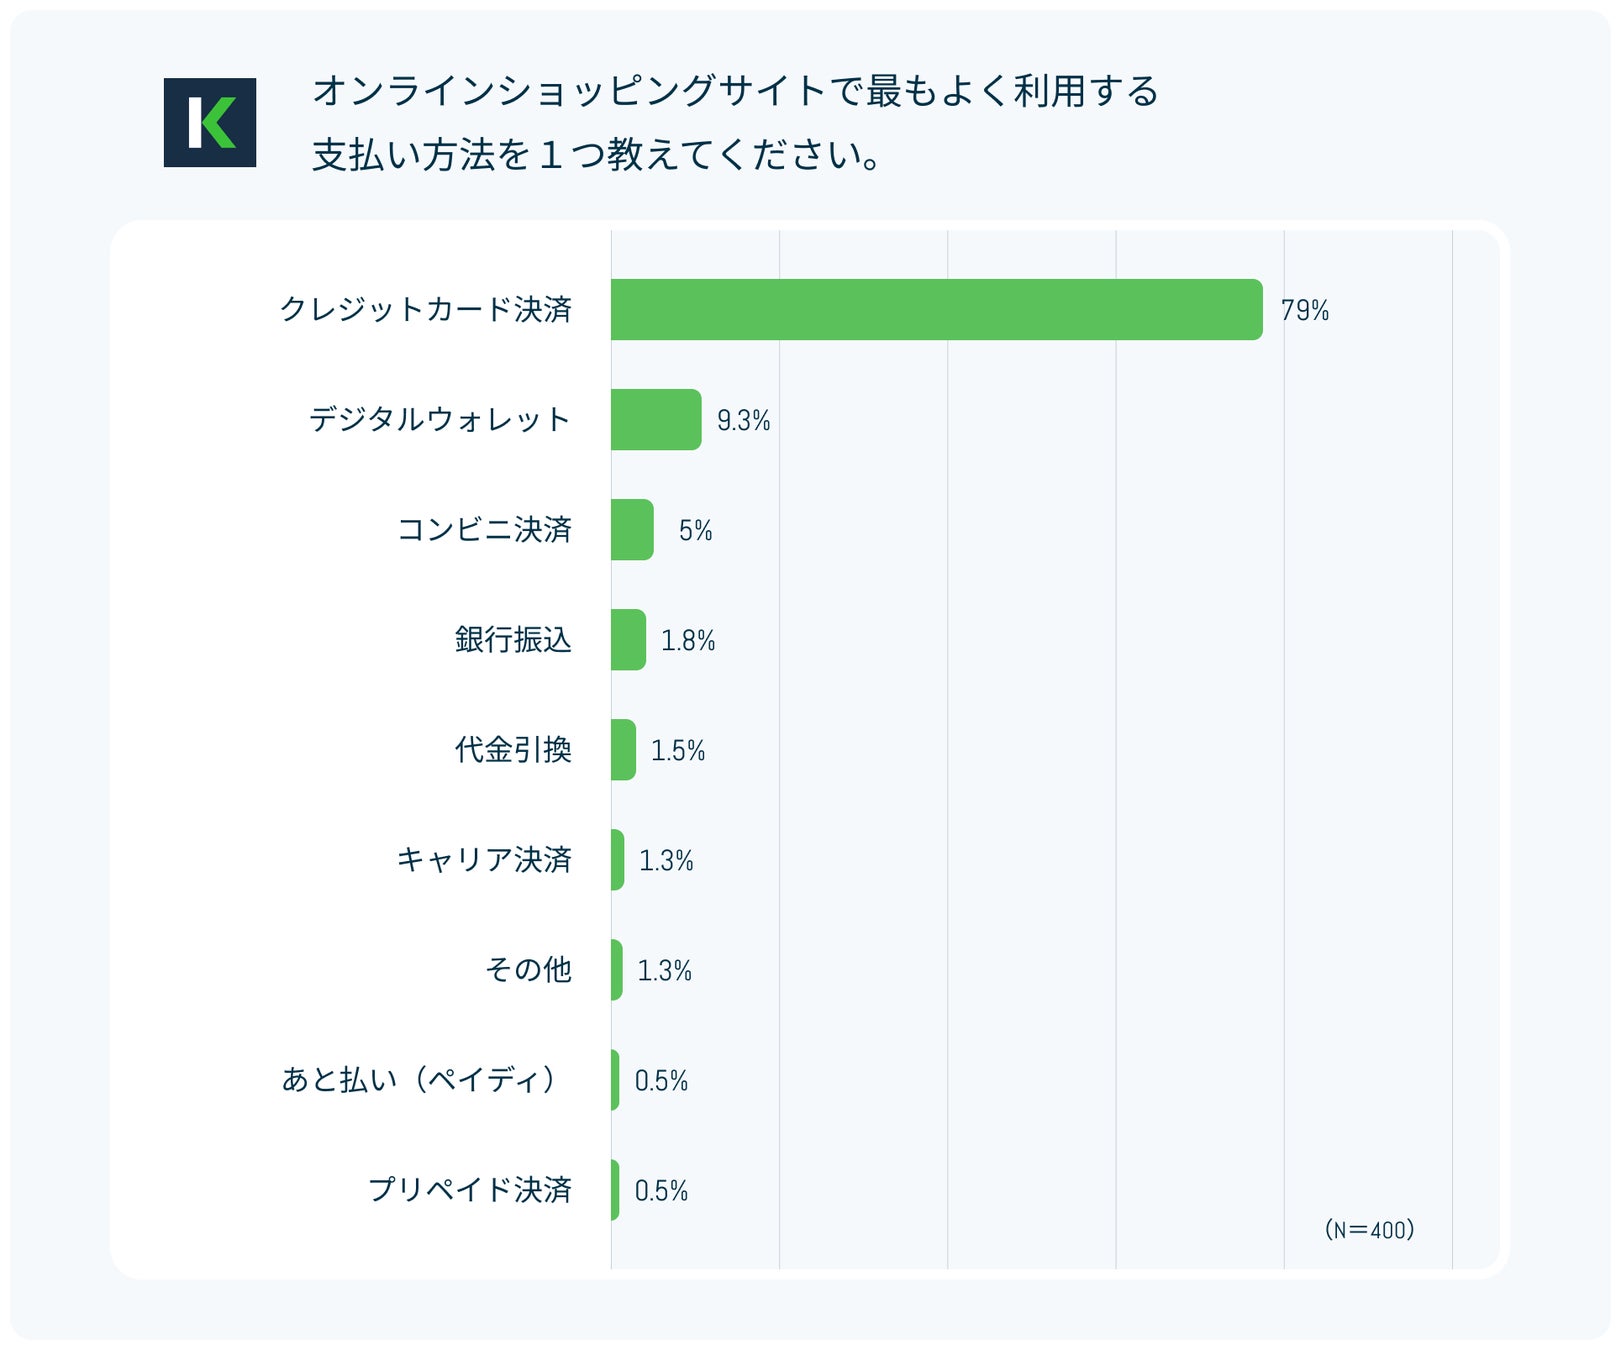The width and height of the screenshot is (1621, 1350).
Task: Click the (N=400) sample size note
Action: pos(1369,1230)
